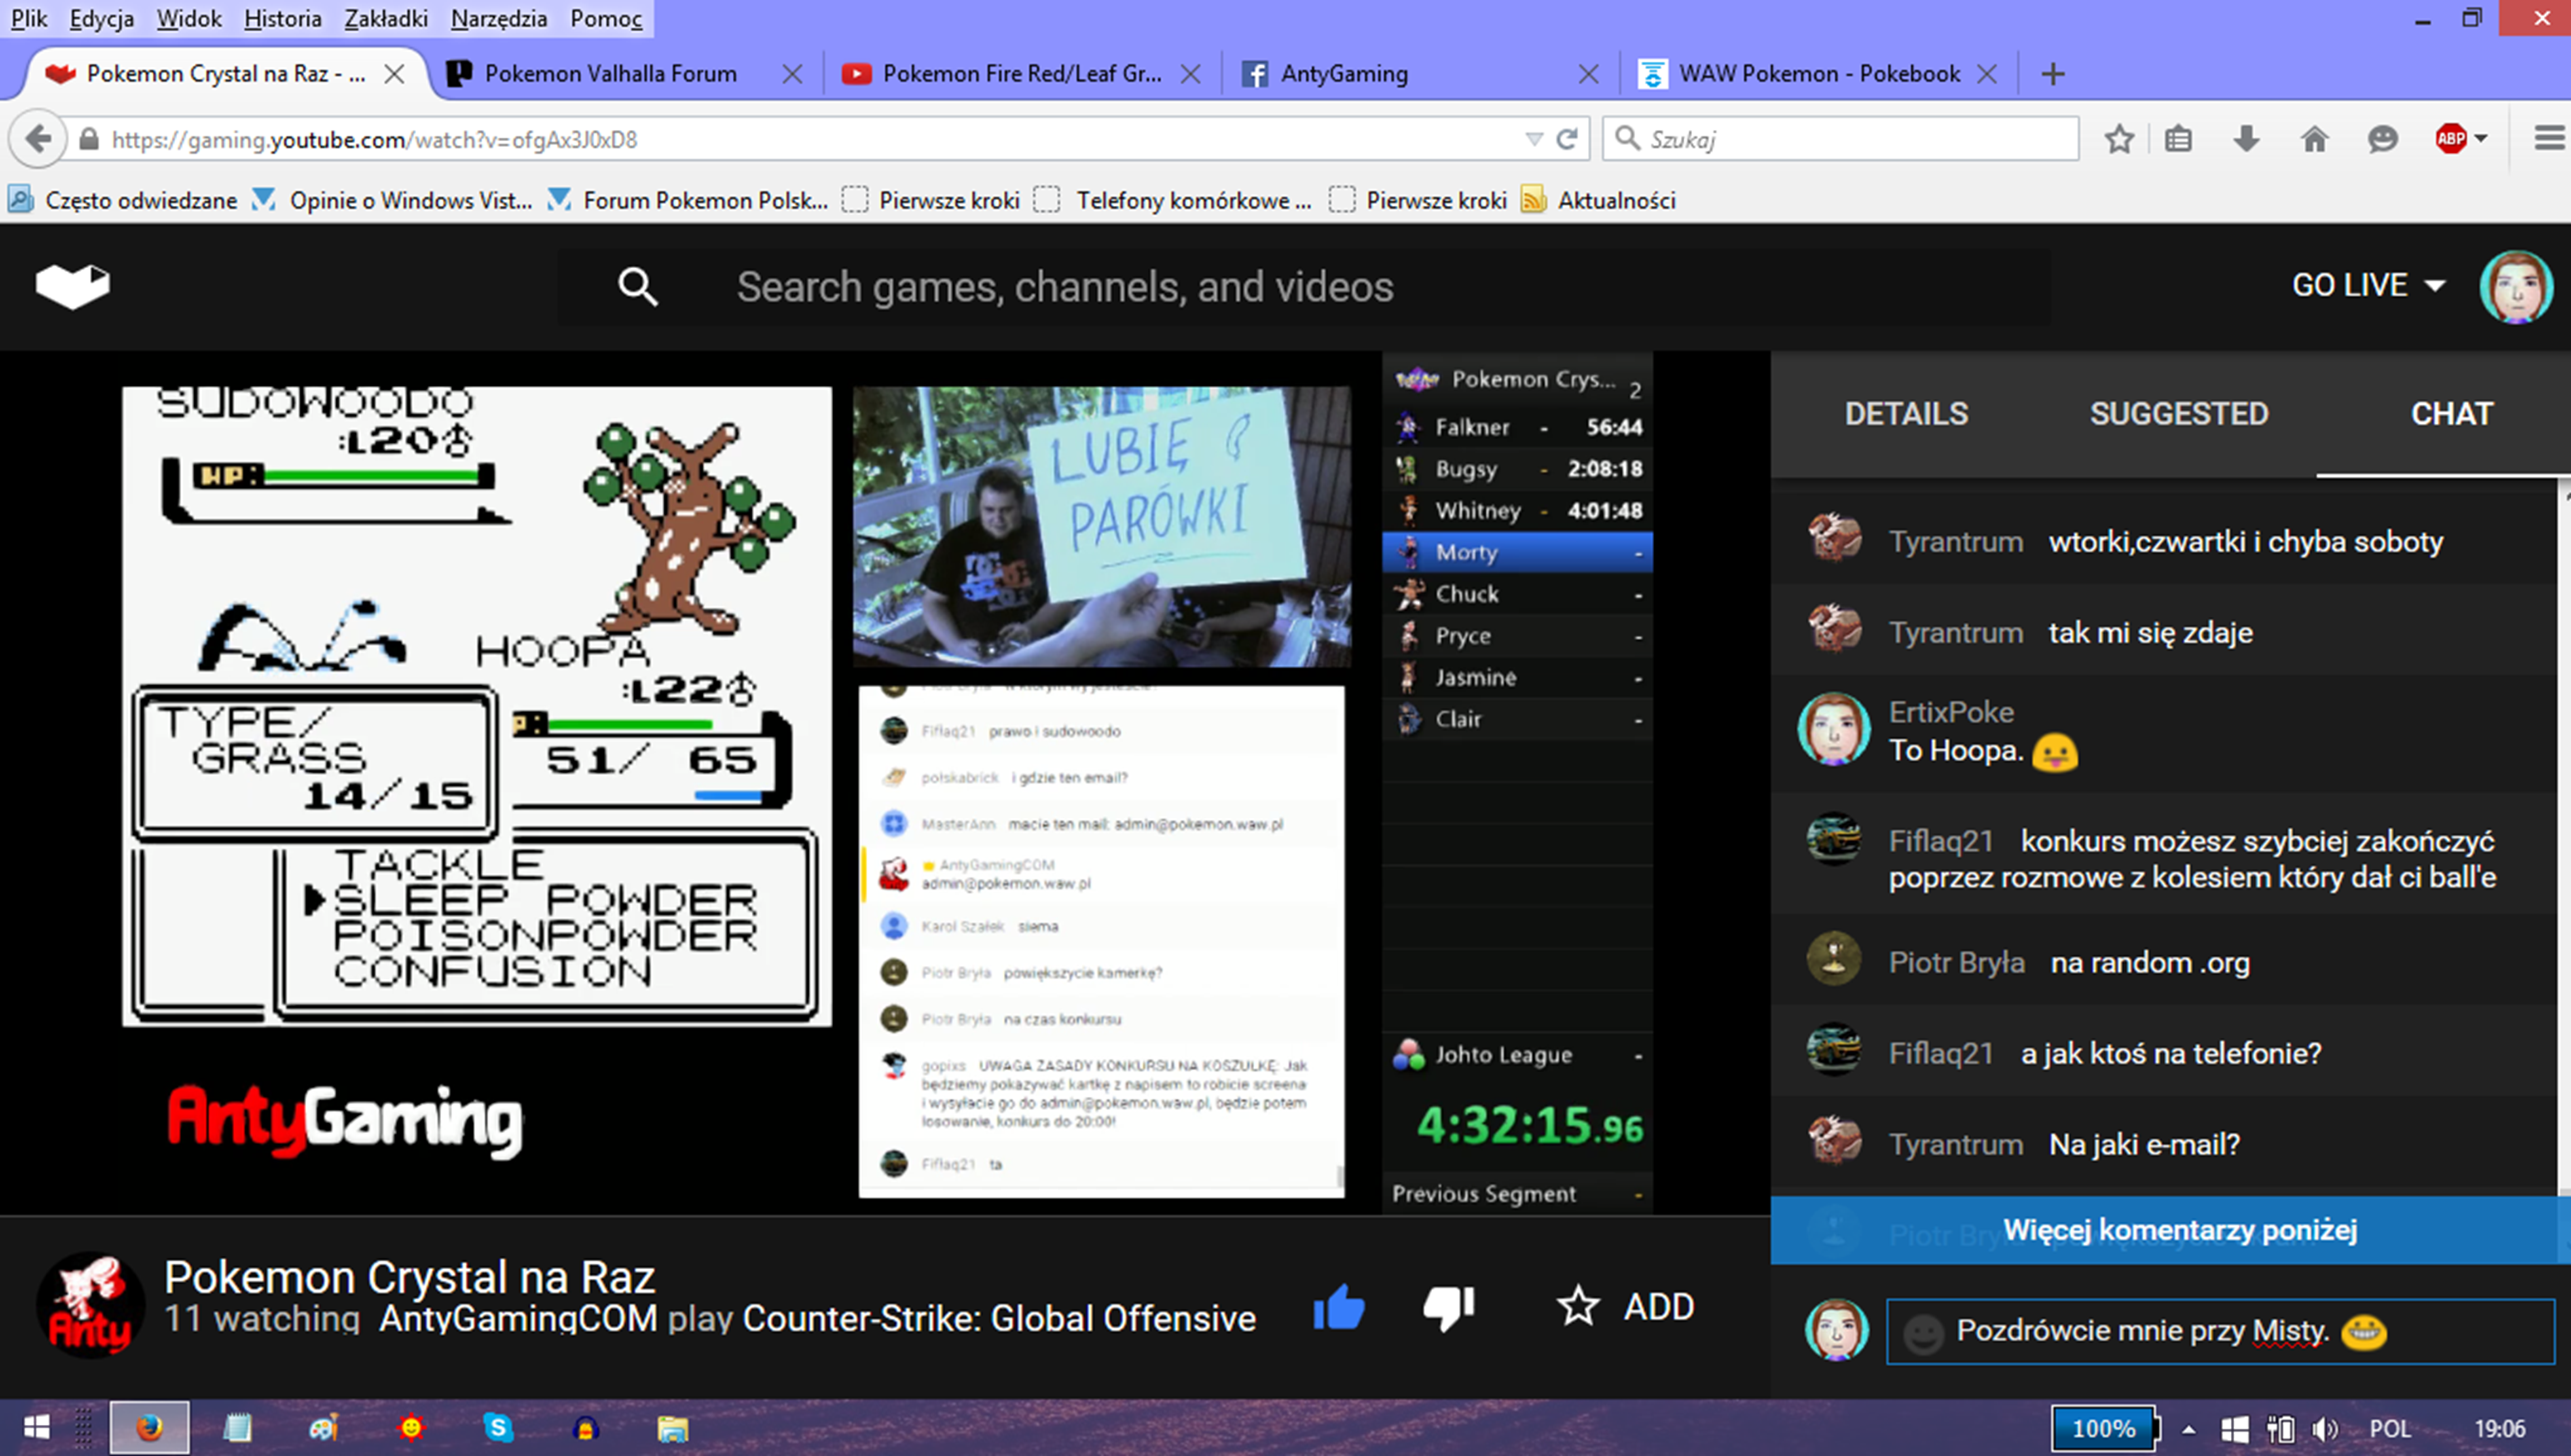Viewport: 2571px width, 1456px height.
Task: Expand the Adblock Plus dropdown arrow
Action: click(2481, 139)
